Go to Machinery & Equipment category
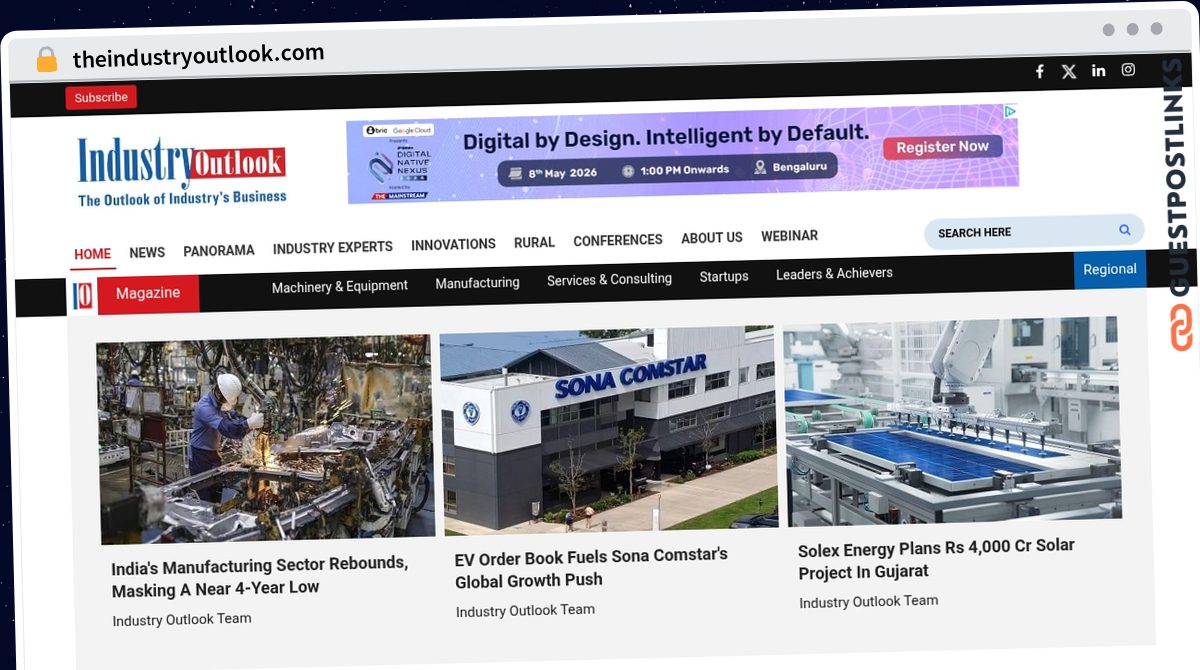 pos(340,286)
